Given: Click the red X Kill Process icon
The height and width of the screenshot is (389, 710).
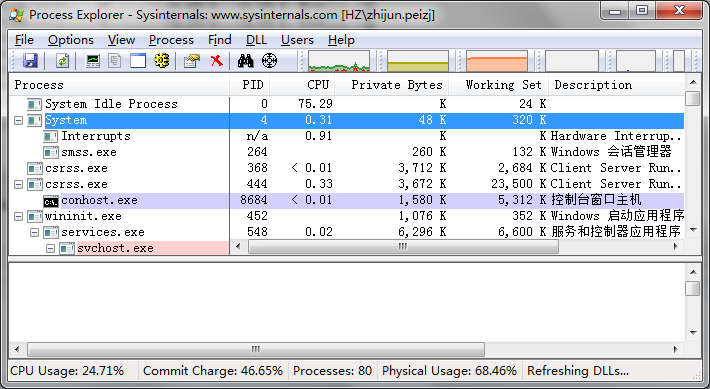Looking at the screenshot, I should click(216, 60).
